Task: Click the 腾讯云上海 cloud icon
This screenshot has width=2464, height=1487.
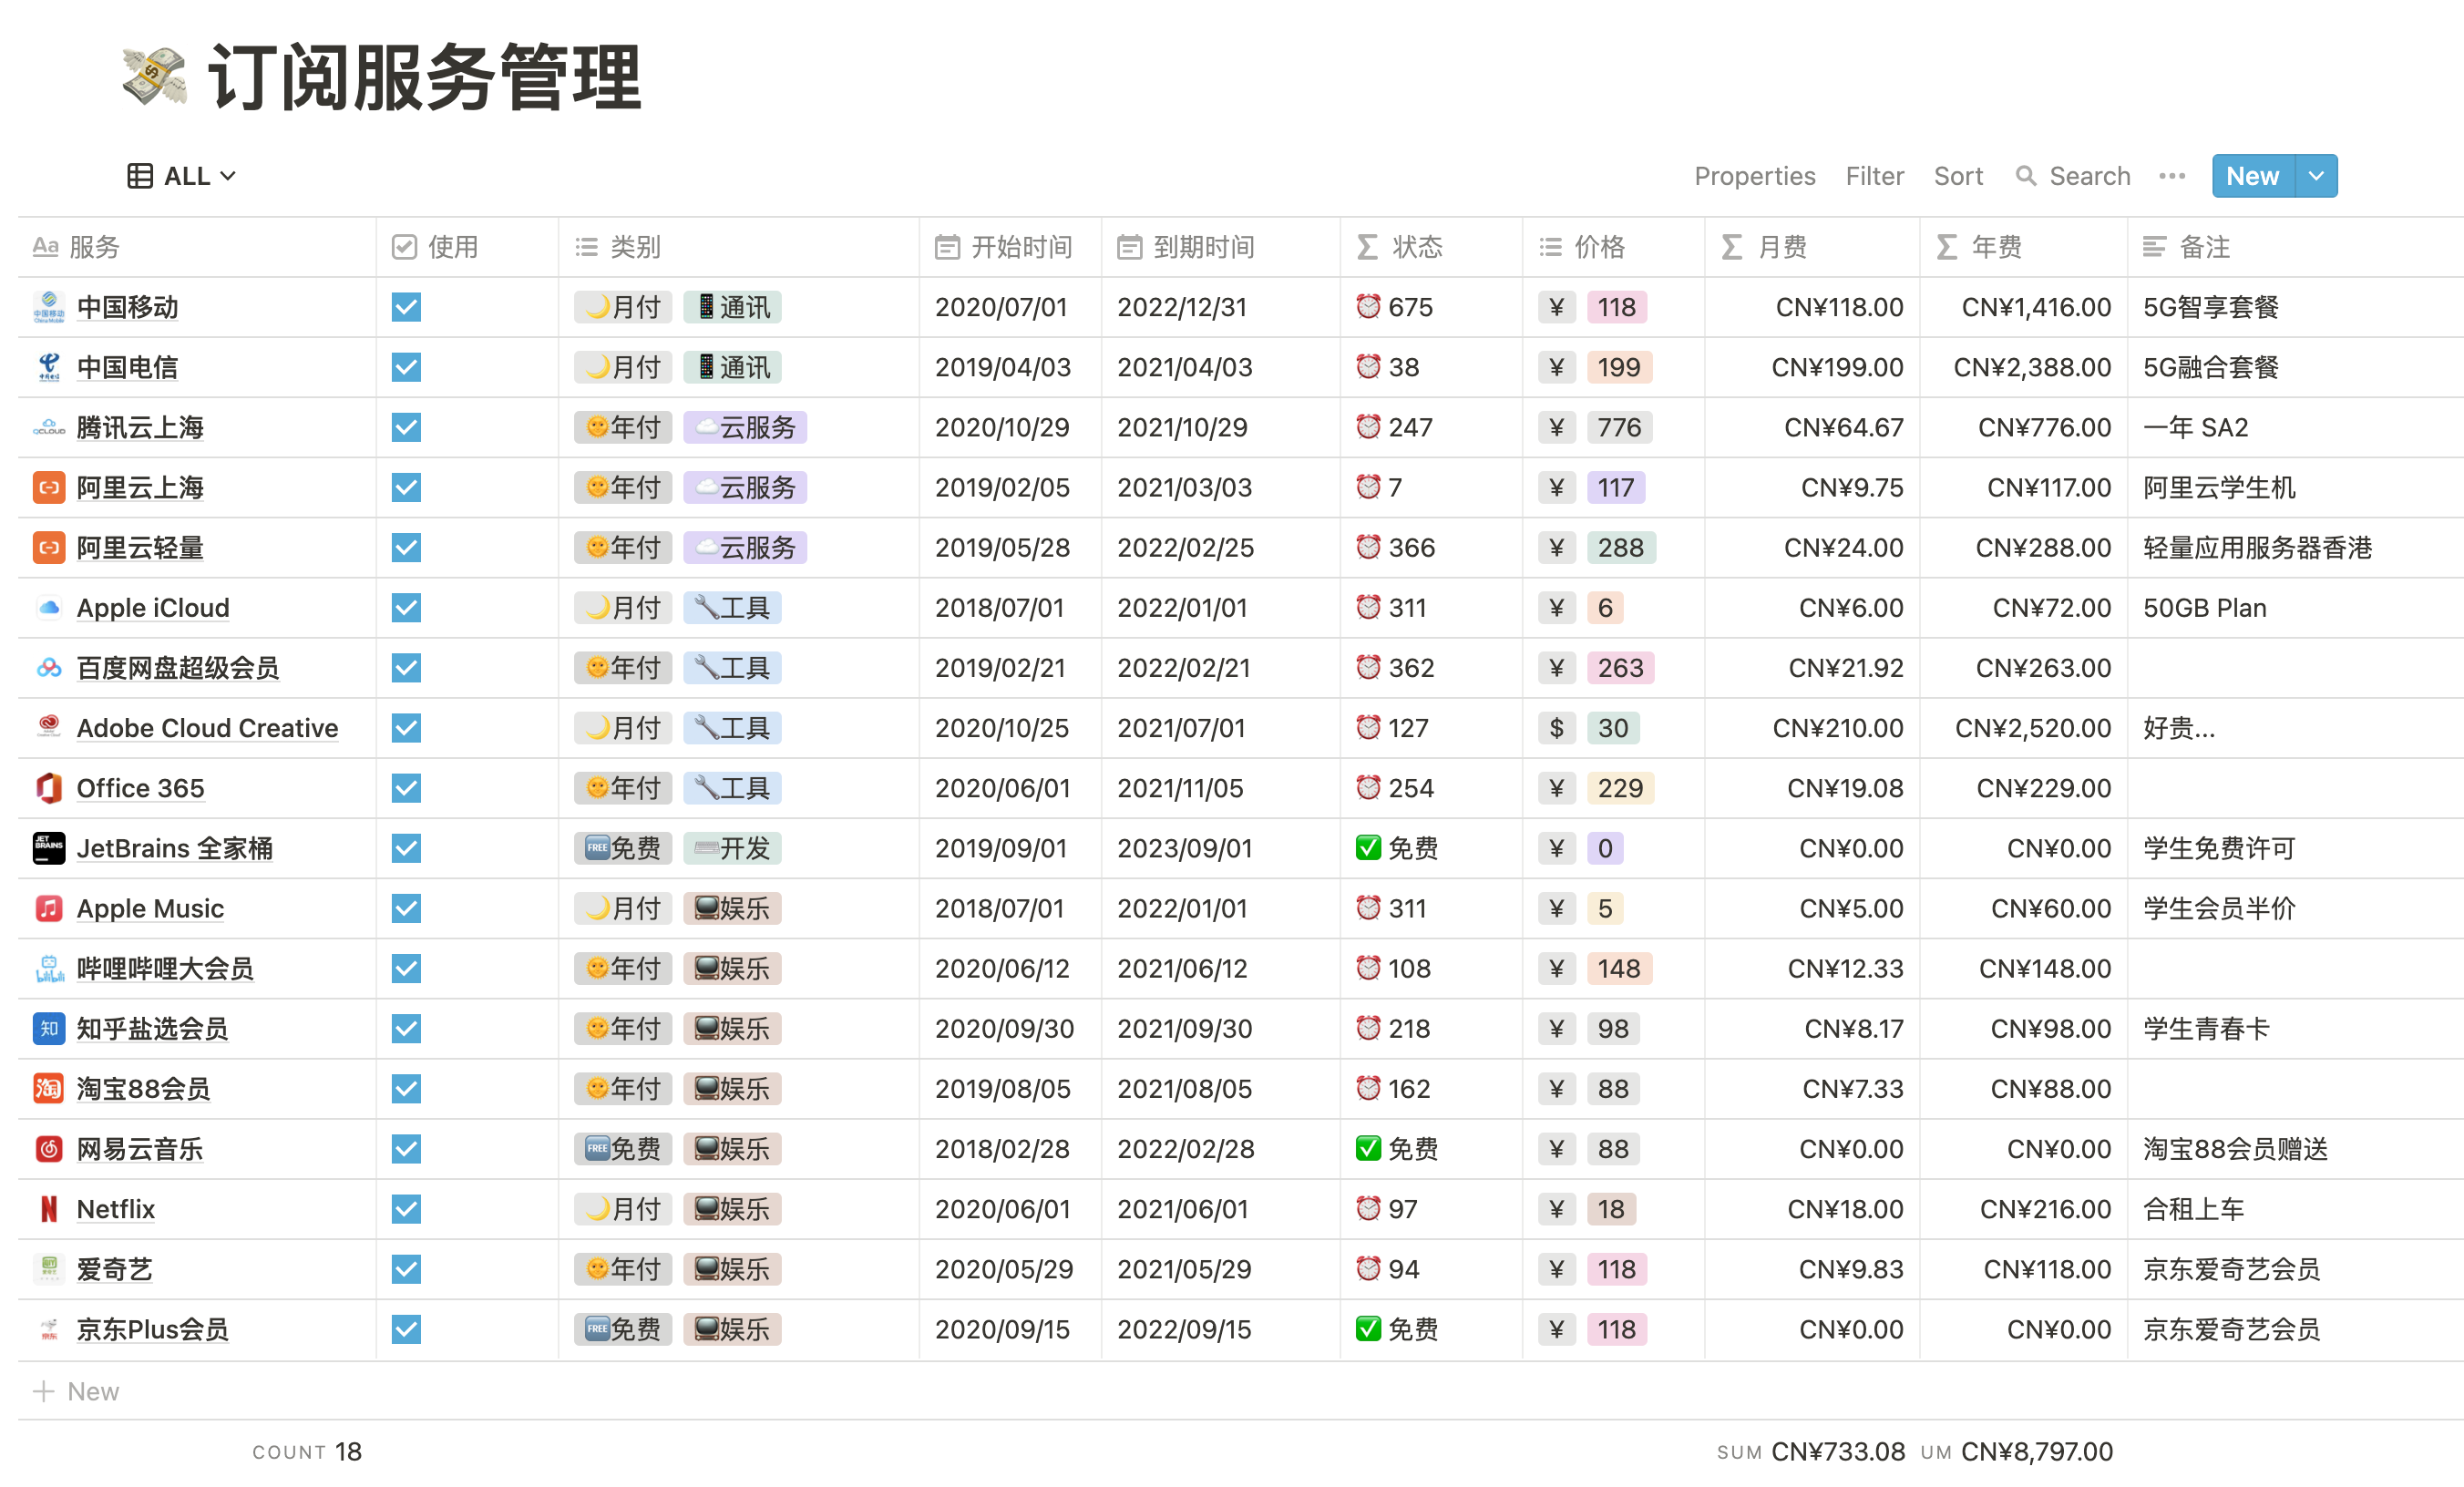Action: (x=48, y=428)
